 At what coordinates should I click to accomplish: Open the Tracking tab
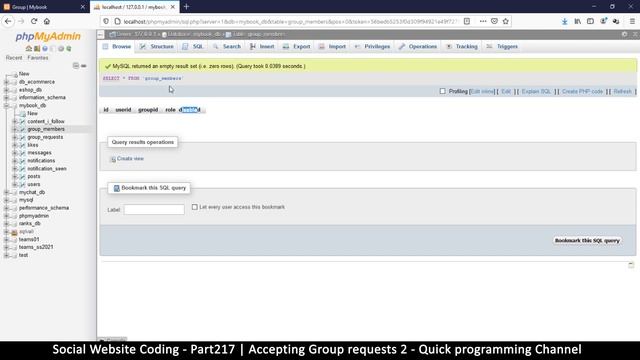pos(462,47)
